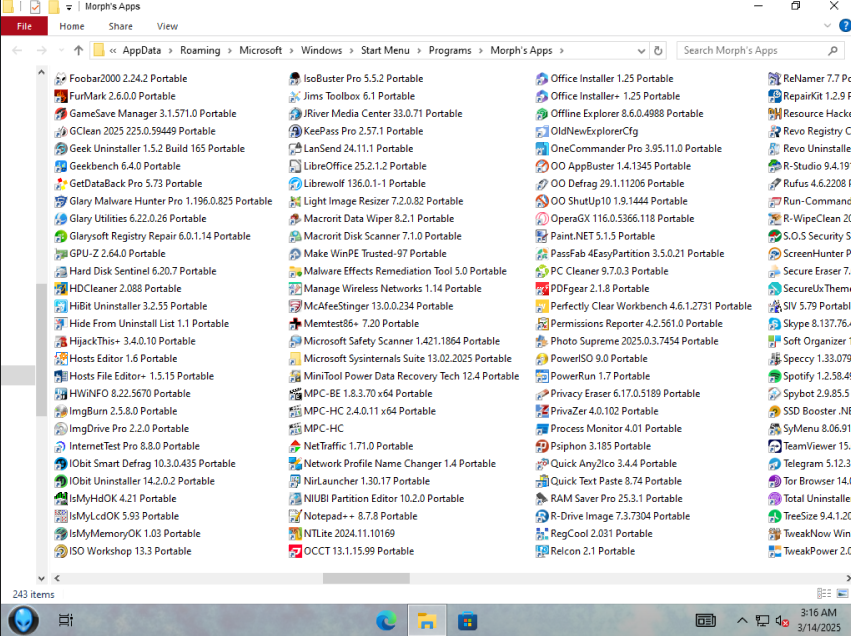Expand the hidden breadcrumb folders chevron

(x=113, y=50)
